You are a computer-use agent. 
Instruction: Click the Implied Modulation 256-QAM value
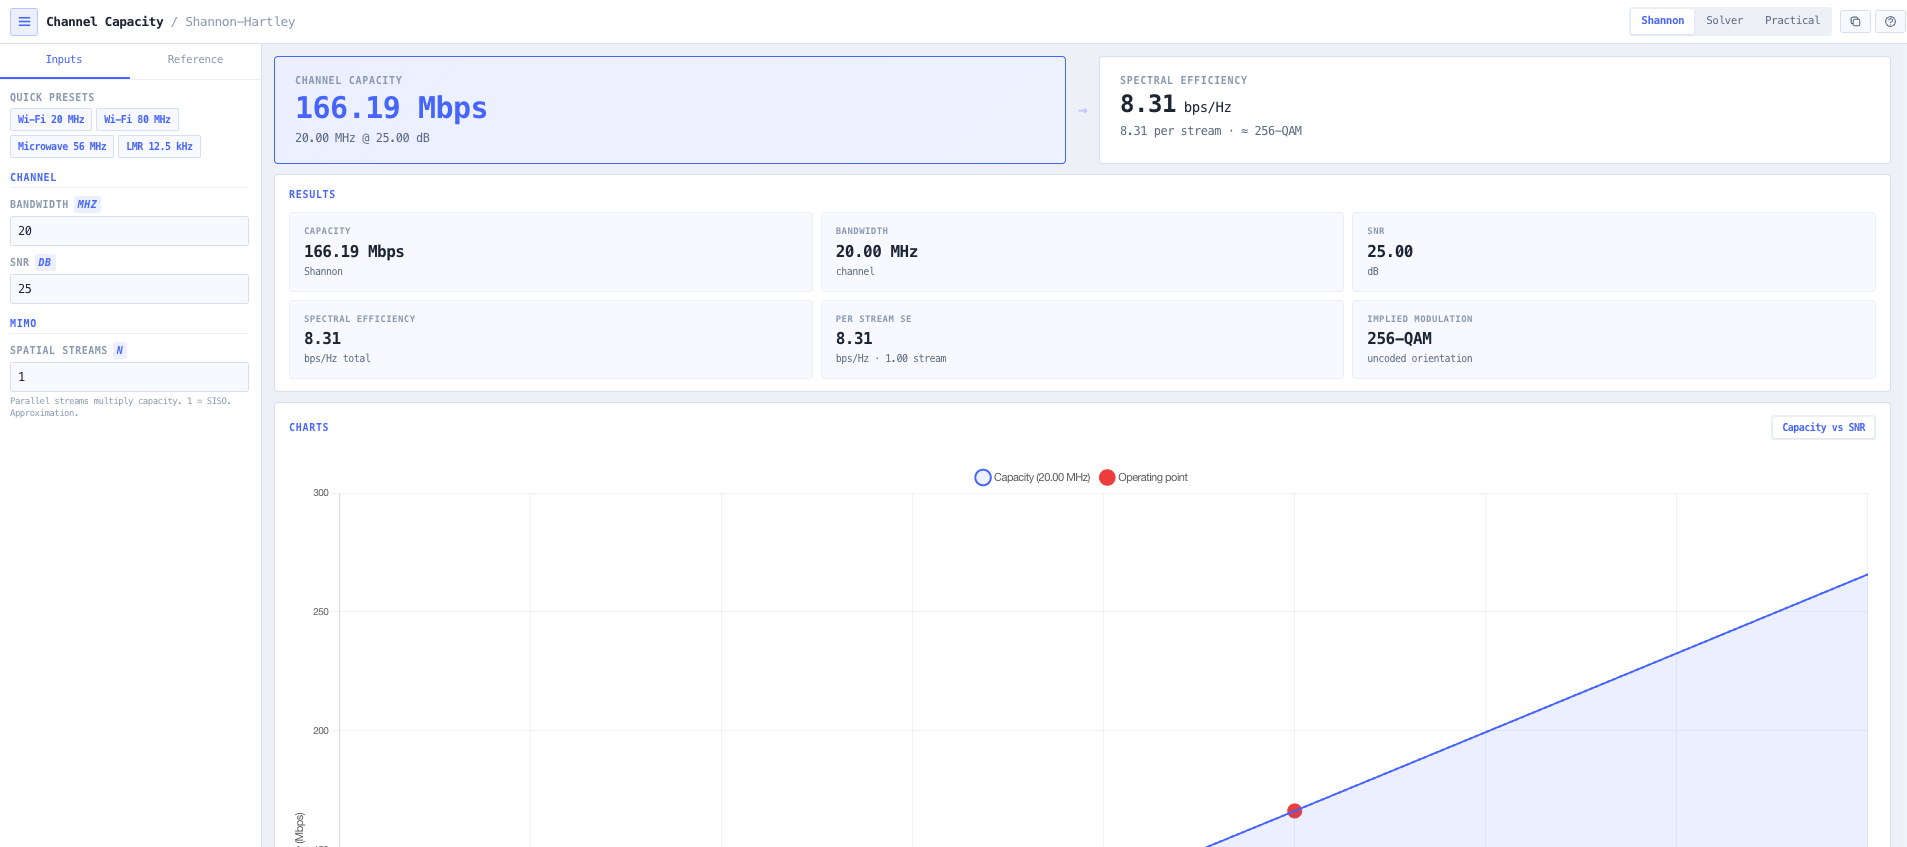click(x=1399, y=339)
